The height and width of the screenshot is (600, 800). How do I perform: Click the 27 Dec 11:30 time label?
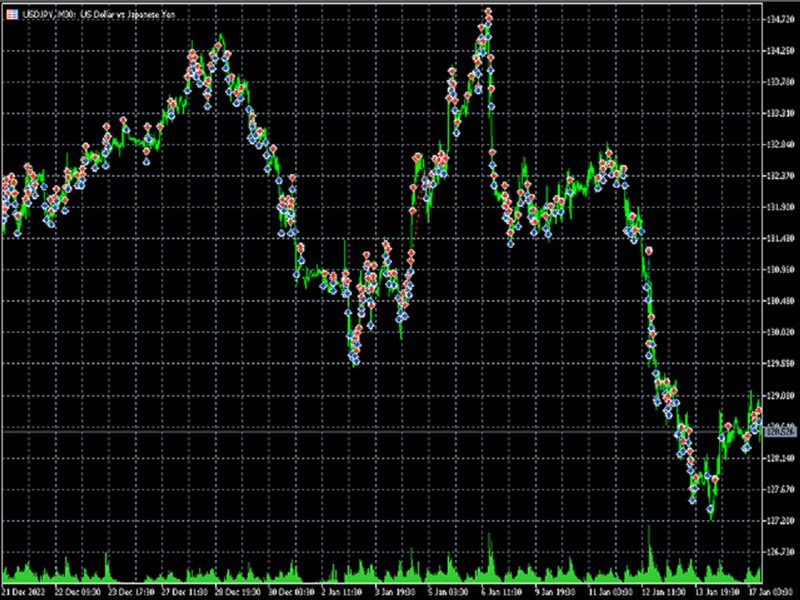(x=184, y=592)
